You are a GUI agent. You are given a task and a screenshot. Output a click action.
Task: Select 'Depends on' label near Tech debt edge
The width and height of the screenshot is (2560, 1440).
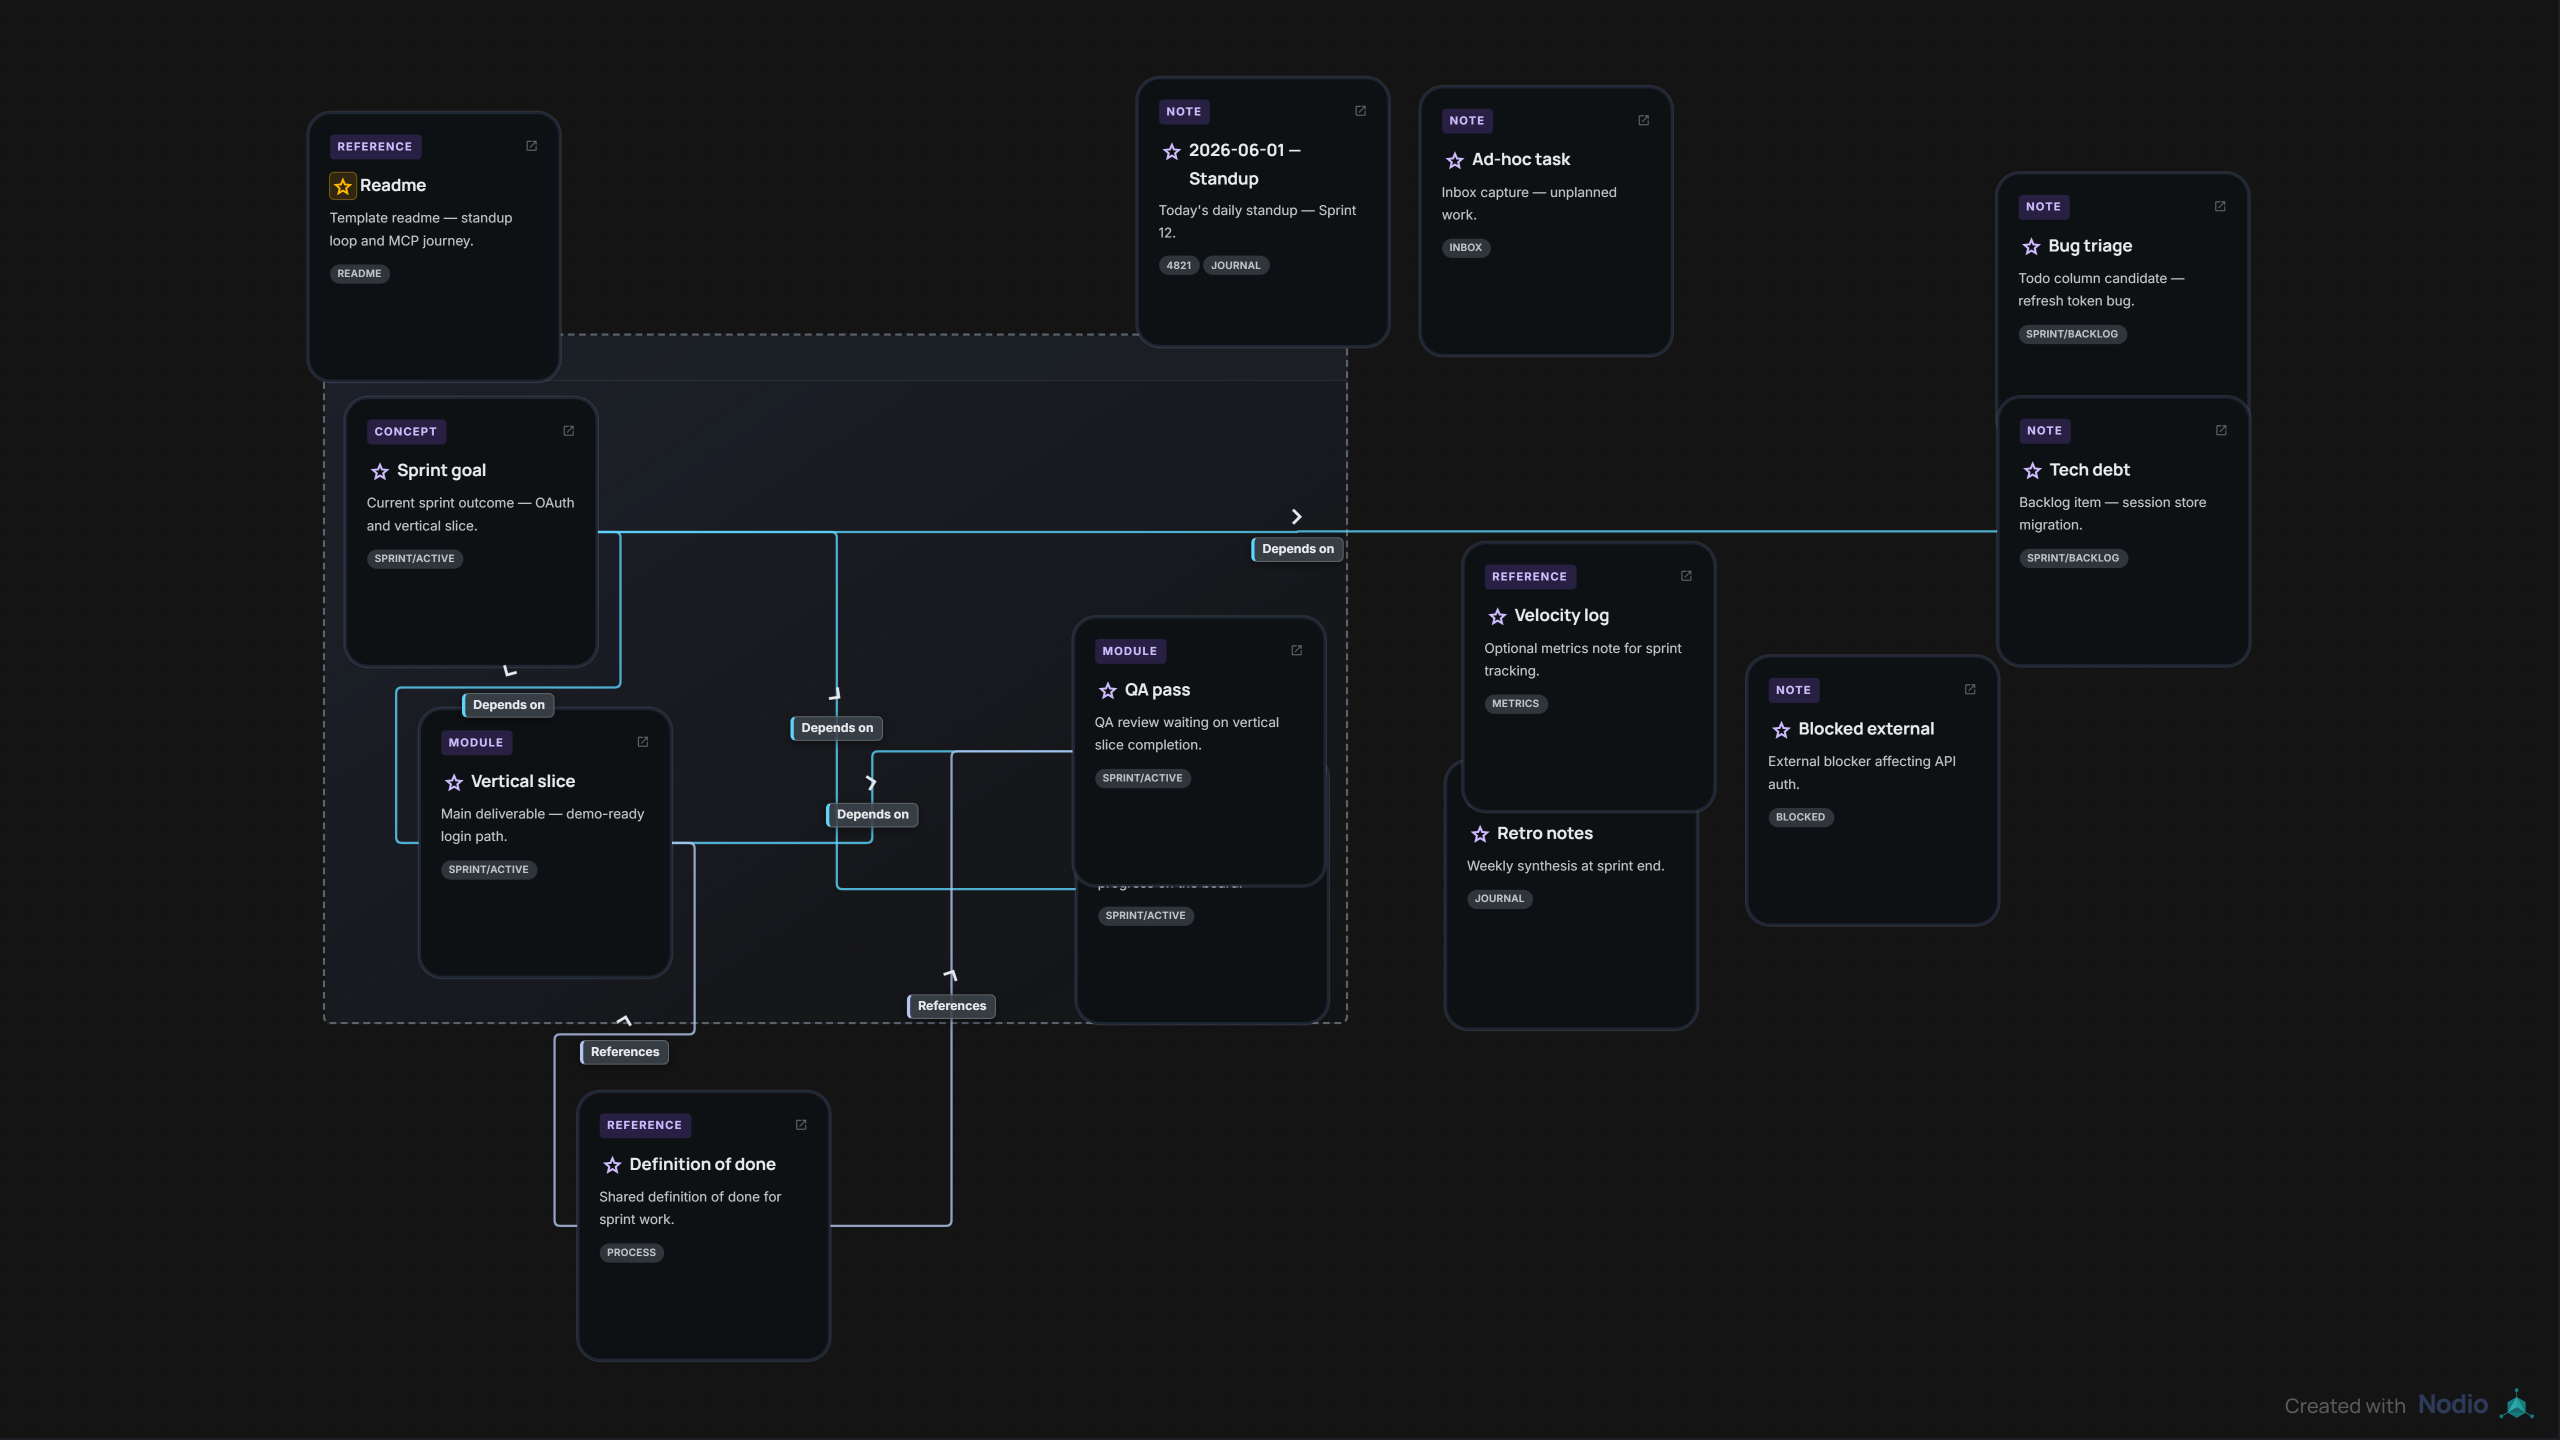(x=1297, y=549)
